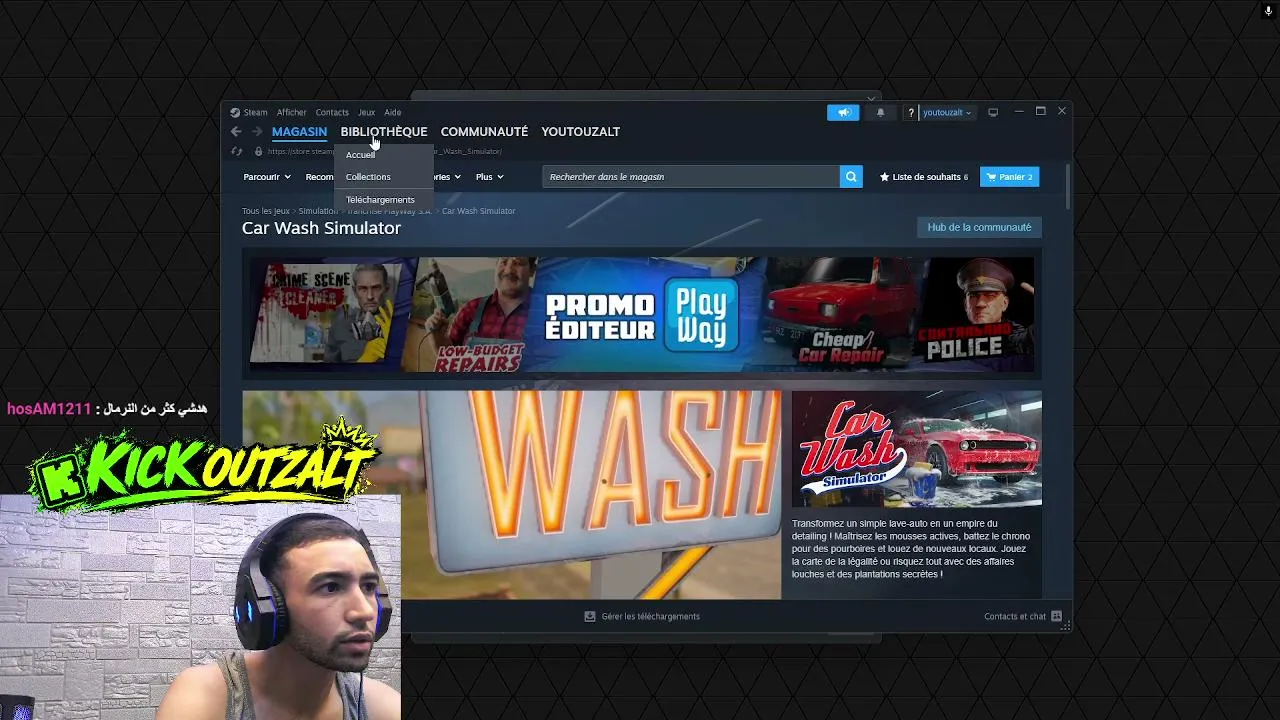Open Contacts et chat

point(1023,616)
